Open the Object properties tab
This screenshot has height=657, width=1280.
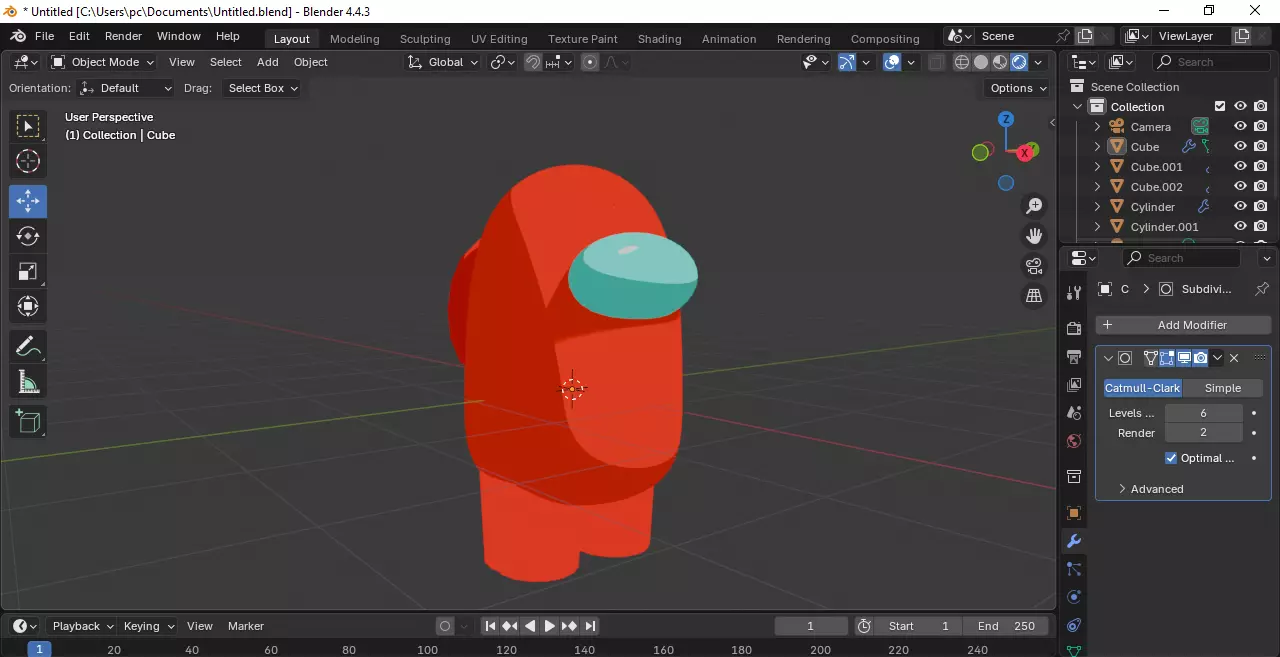[x=1074, y=513]
